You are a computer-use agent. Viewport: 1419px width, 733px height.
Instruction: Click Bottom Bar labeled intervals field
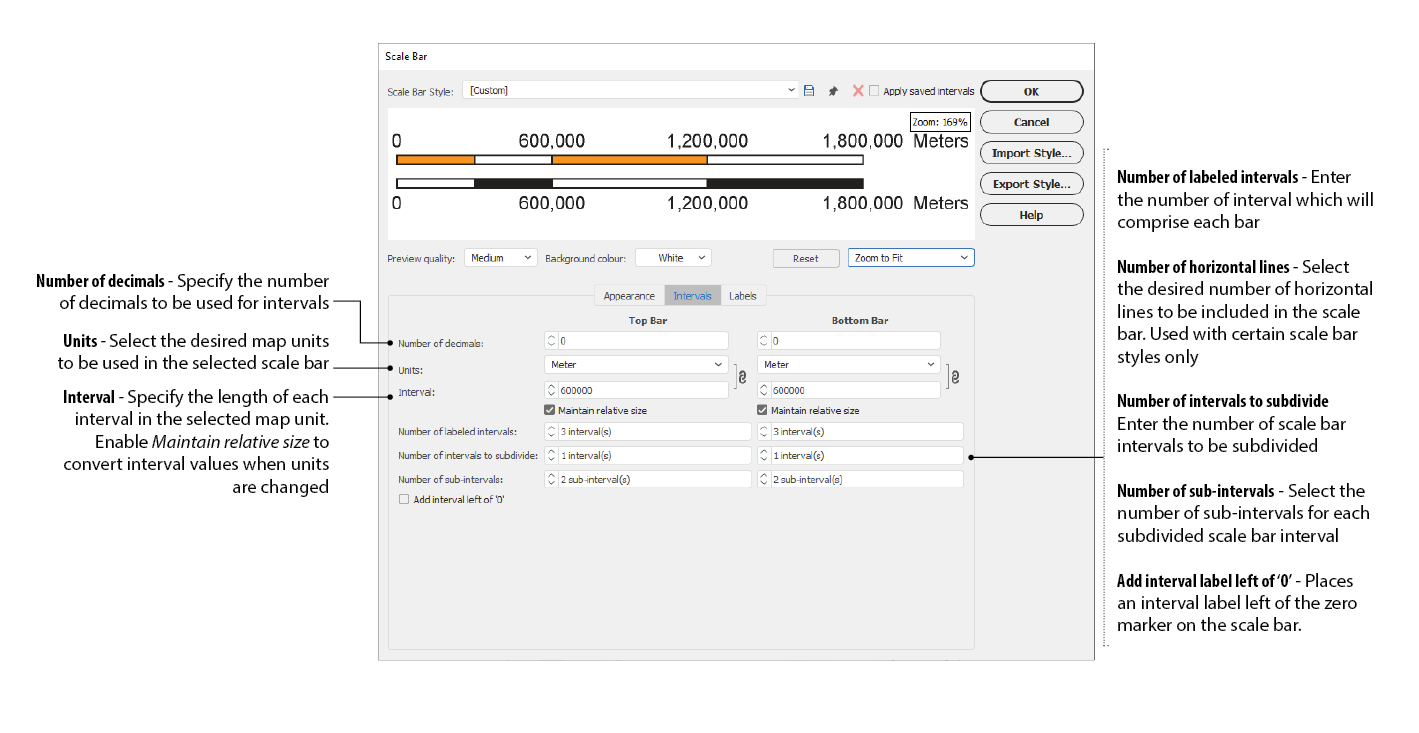[866, 432]
